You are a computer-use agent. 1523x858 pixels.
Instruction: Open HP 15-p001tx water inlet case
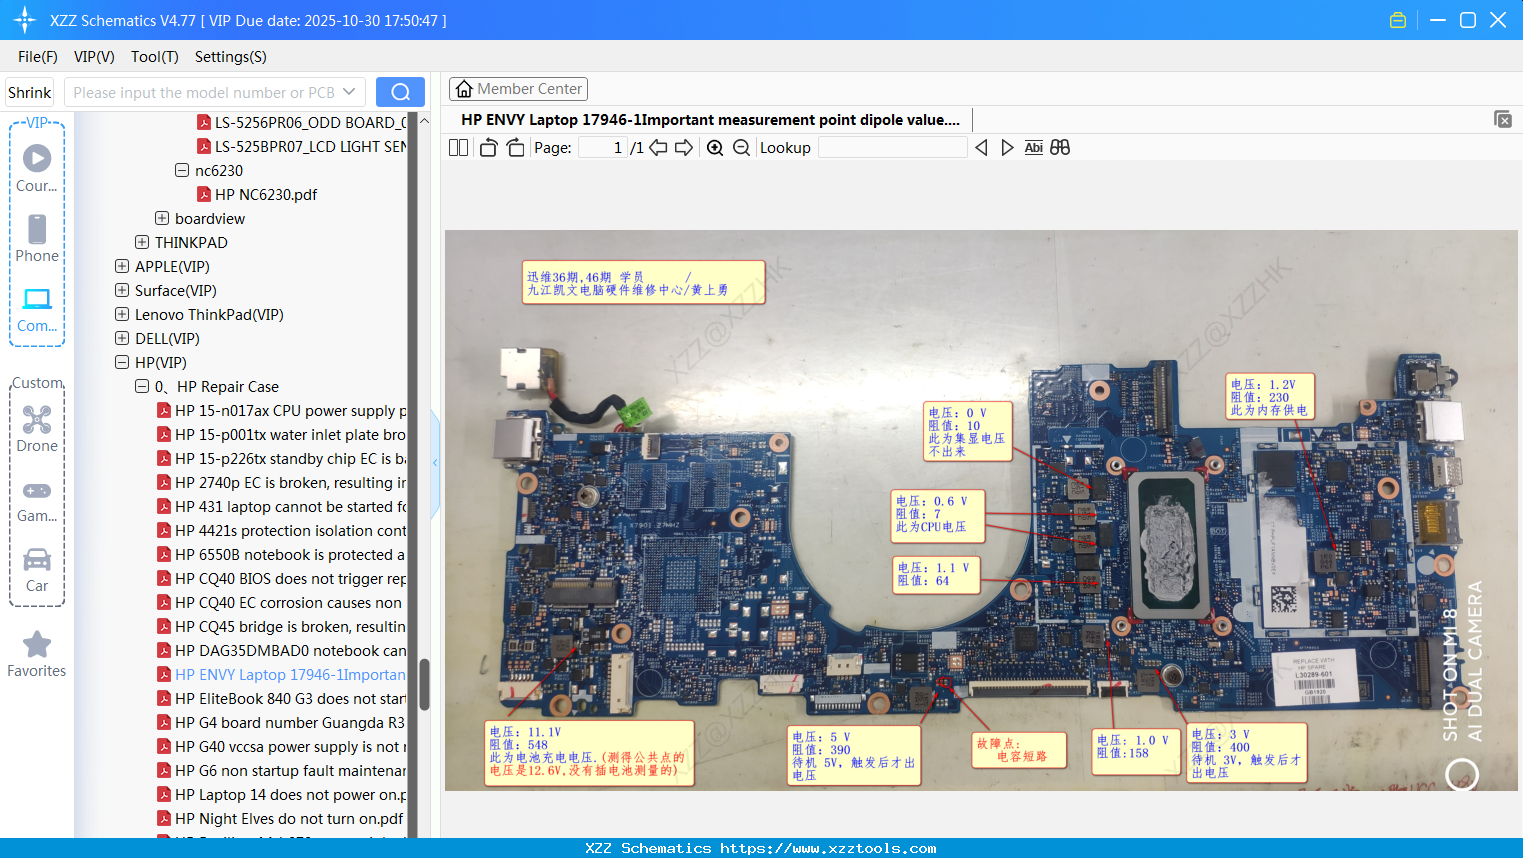tap(281, 434)
